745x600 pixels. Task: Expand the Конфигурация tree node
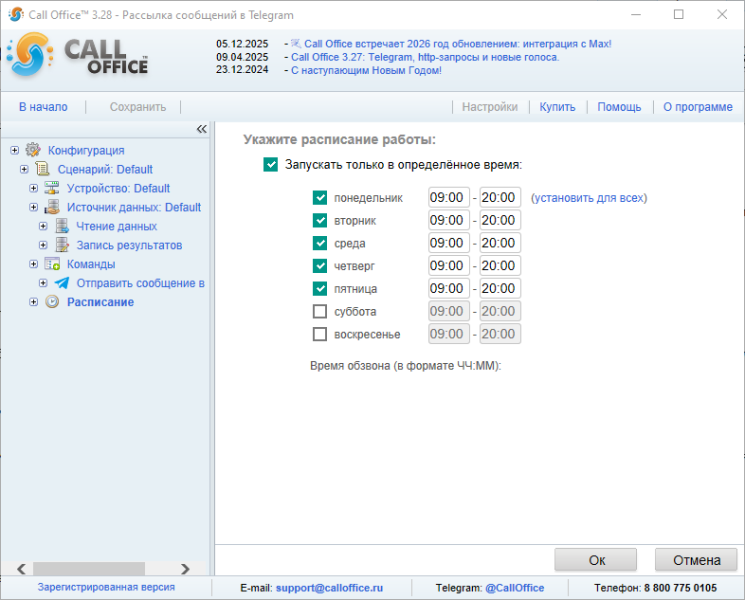coord(14,150)
